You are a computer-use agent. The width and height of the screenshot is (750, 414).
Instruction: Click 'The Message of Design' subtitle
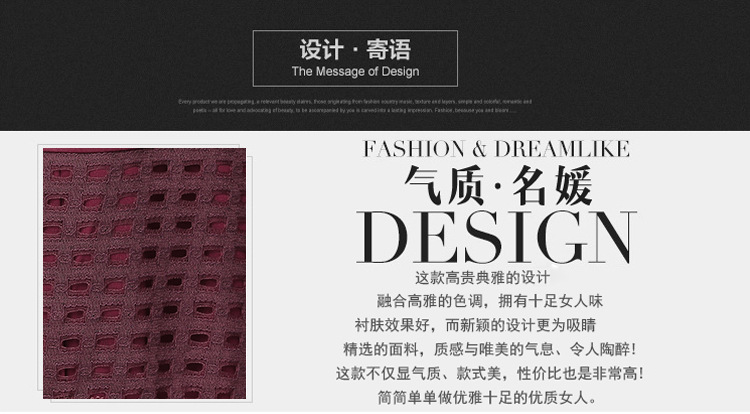pyautogui.click(x=355, y=72)
